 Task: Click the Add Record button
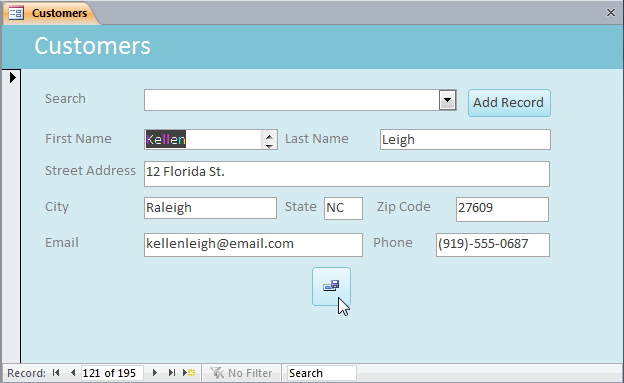[x=509, y=103]
